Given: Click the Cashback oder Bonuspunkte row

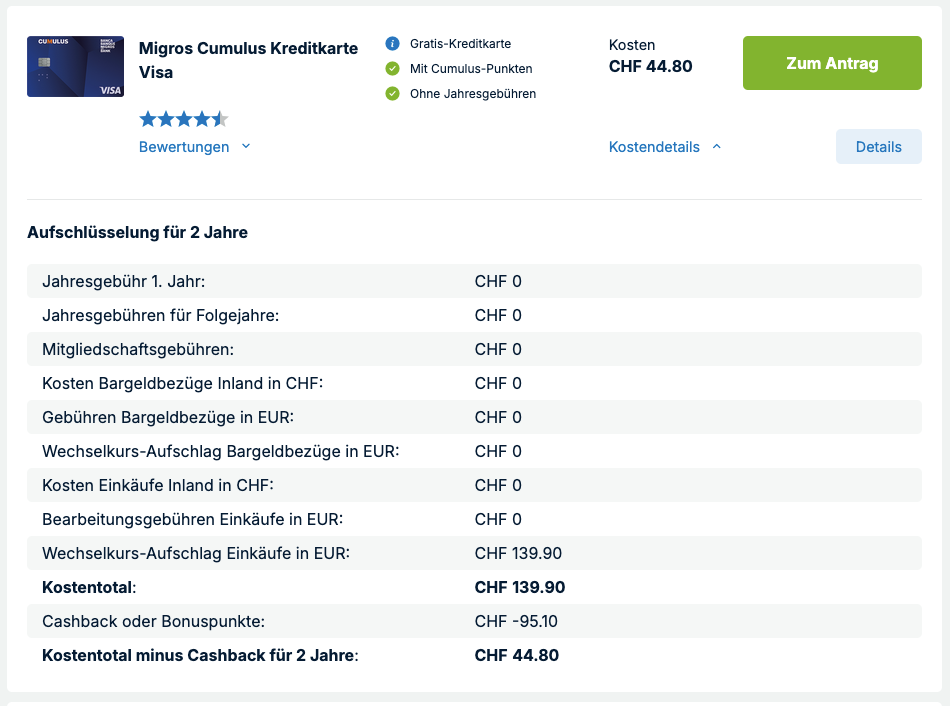Looking at the screenshot, I should (474, 621).
